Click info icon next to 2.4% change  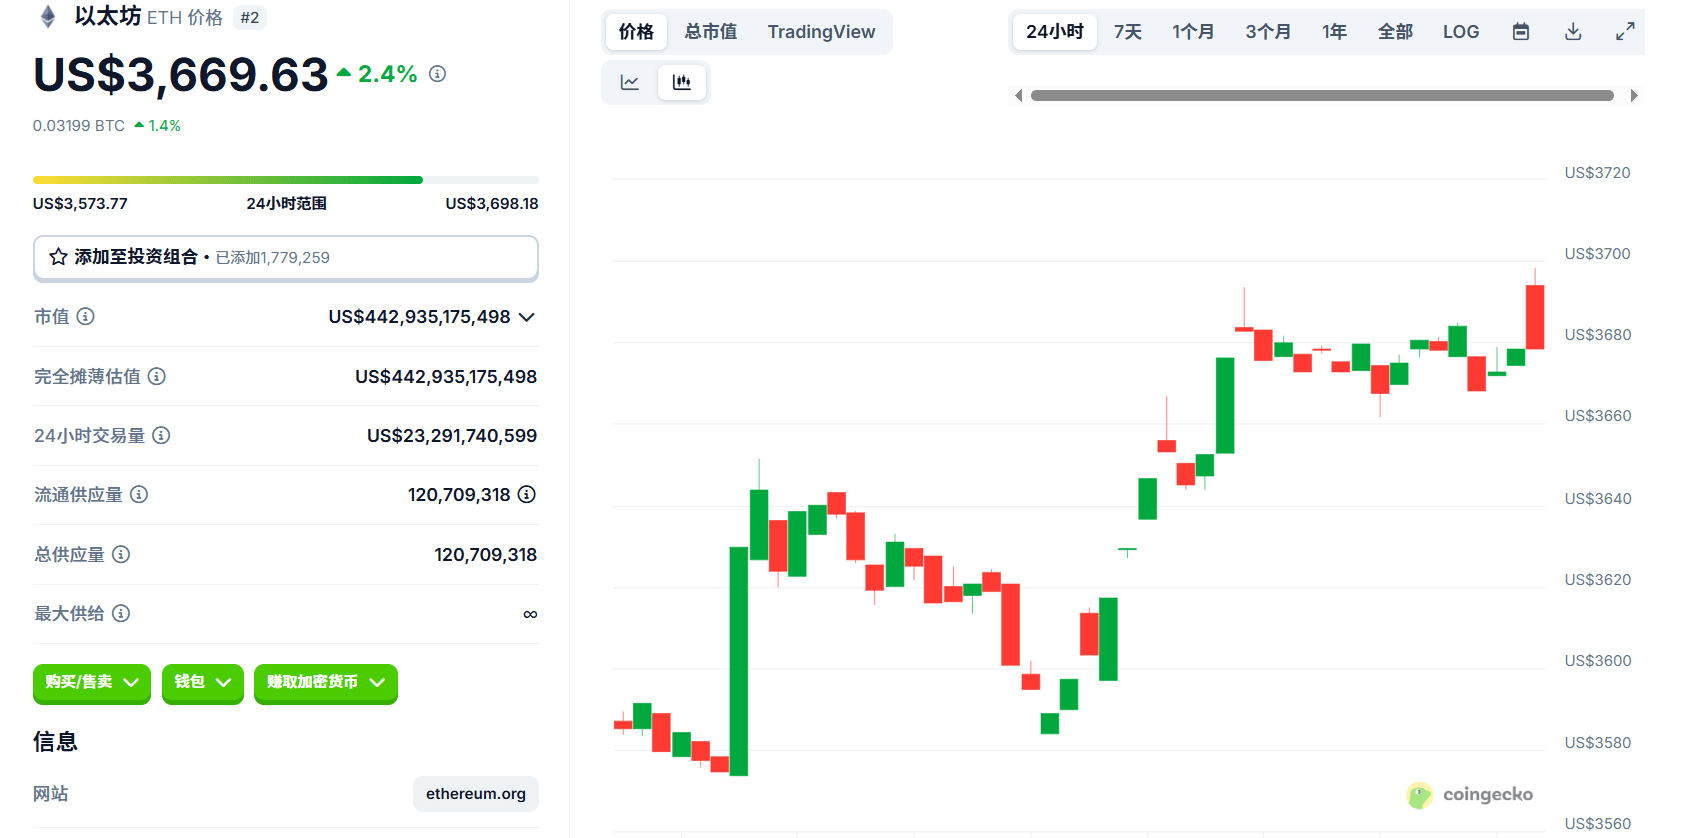click(437, 74)
